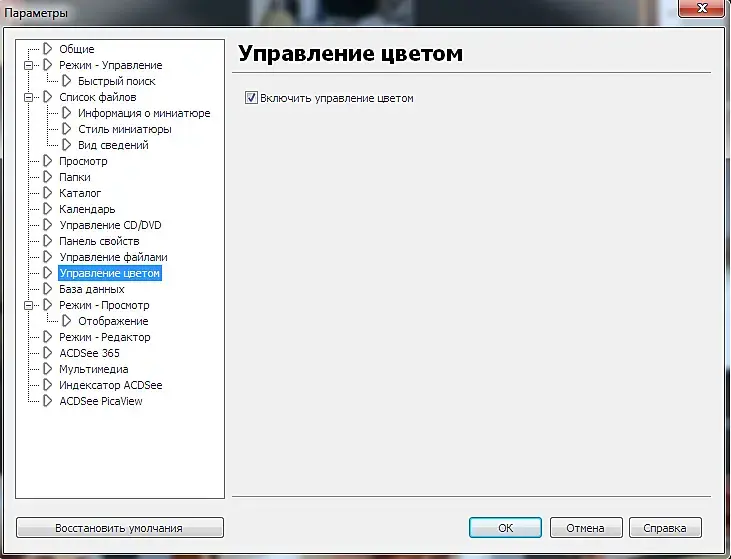Open the Папки settings page
Viewport: 731px width, 559px height.
pyautogui.click(x=75, y=177)
